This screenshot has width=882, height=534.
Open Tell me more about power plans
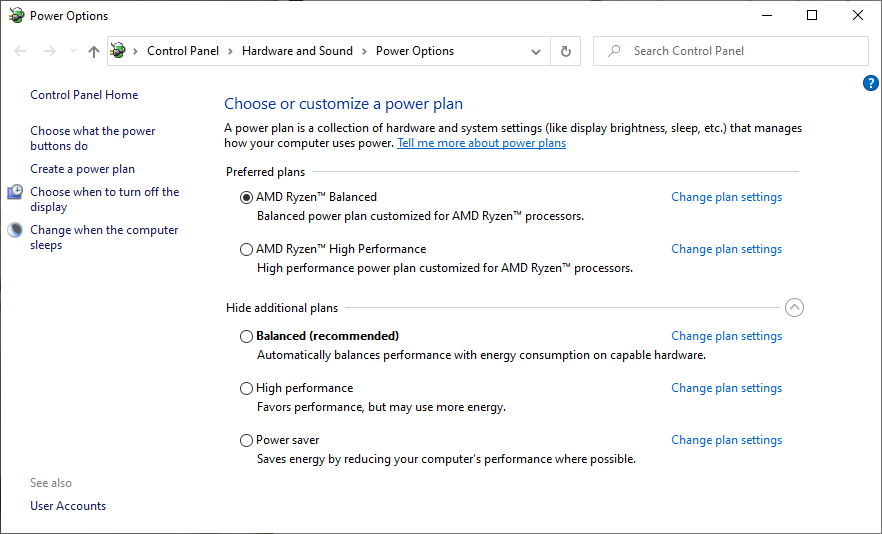coord(481,143)
